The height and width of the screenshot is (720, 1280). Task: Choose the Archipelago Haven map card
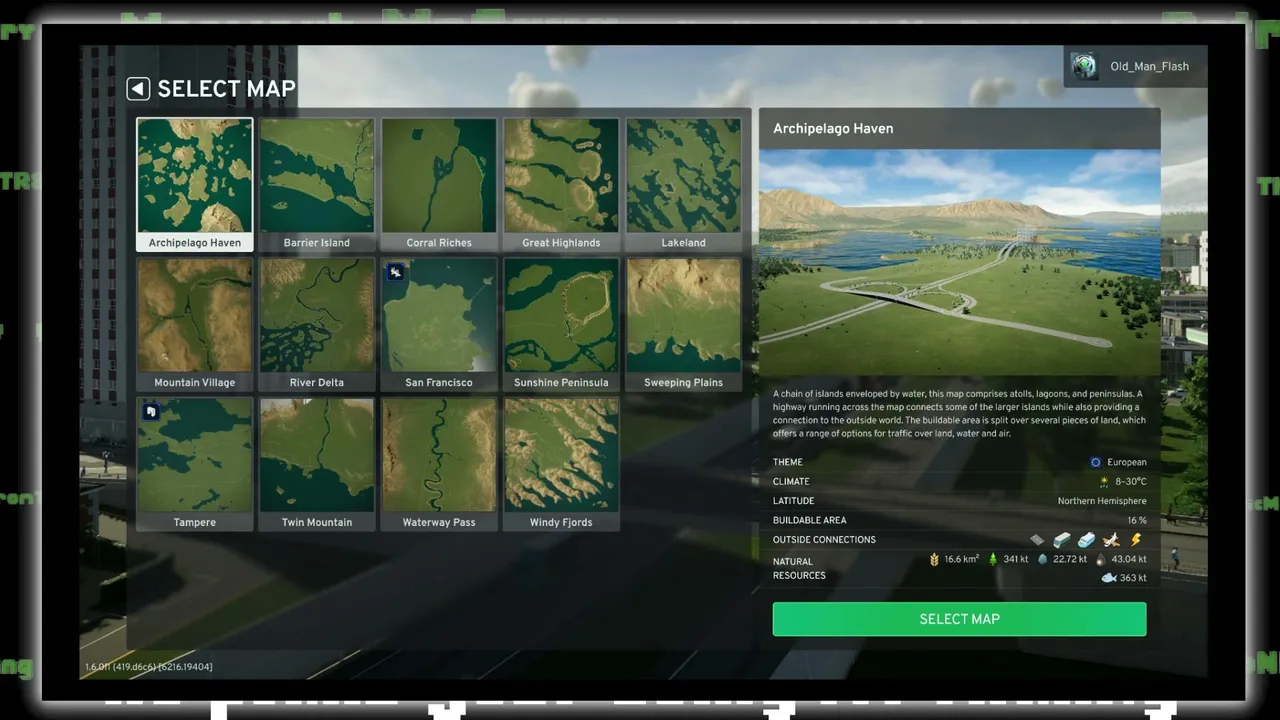click(195, 184)
